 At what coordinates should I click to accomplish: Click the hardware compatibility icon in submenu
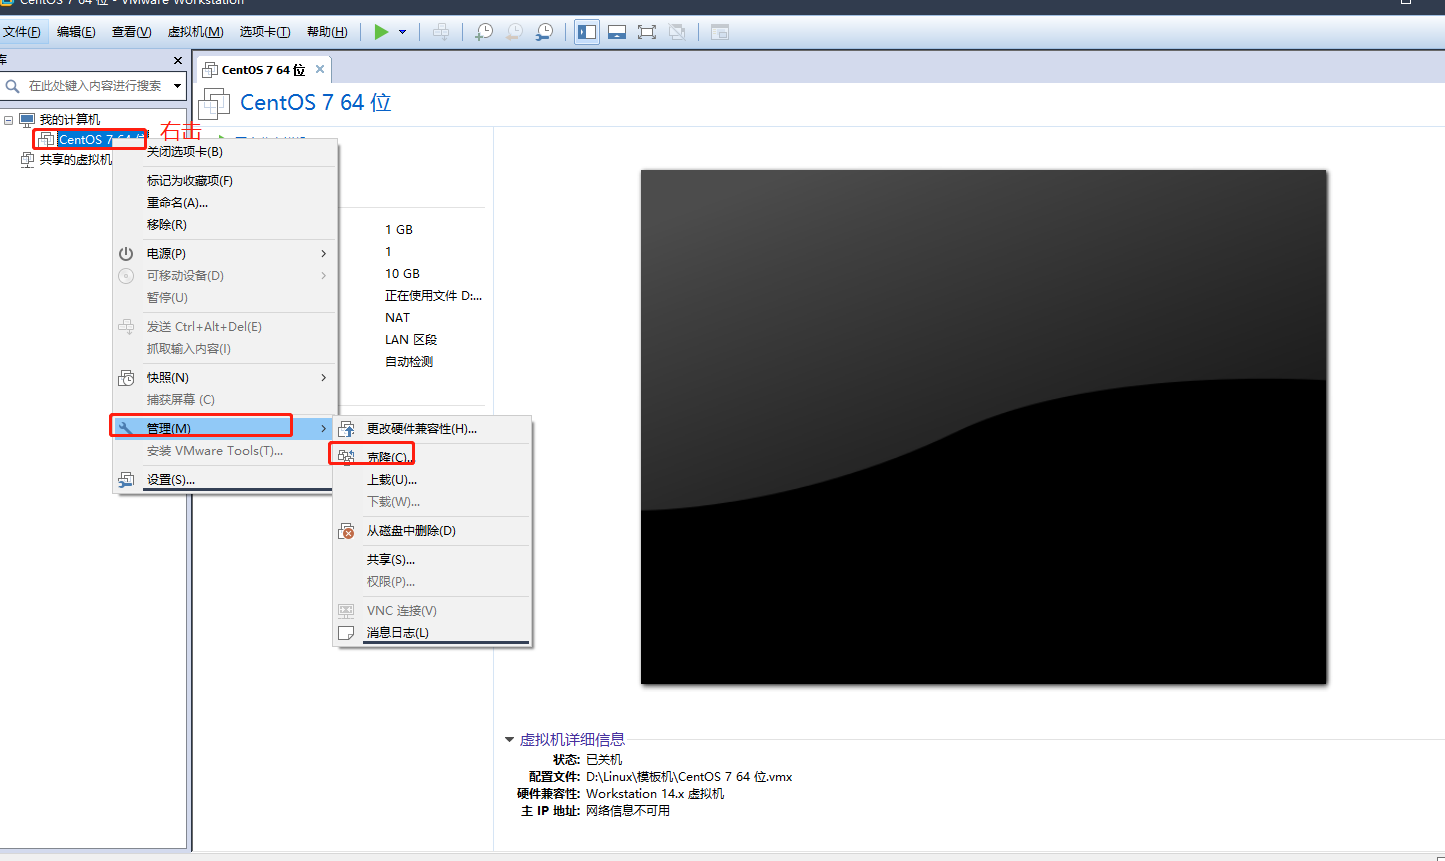(x=346, y=429)
